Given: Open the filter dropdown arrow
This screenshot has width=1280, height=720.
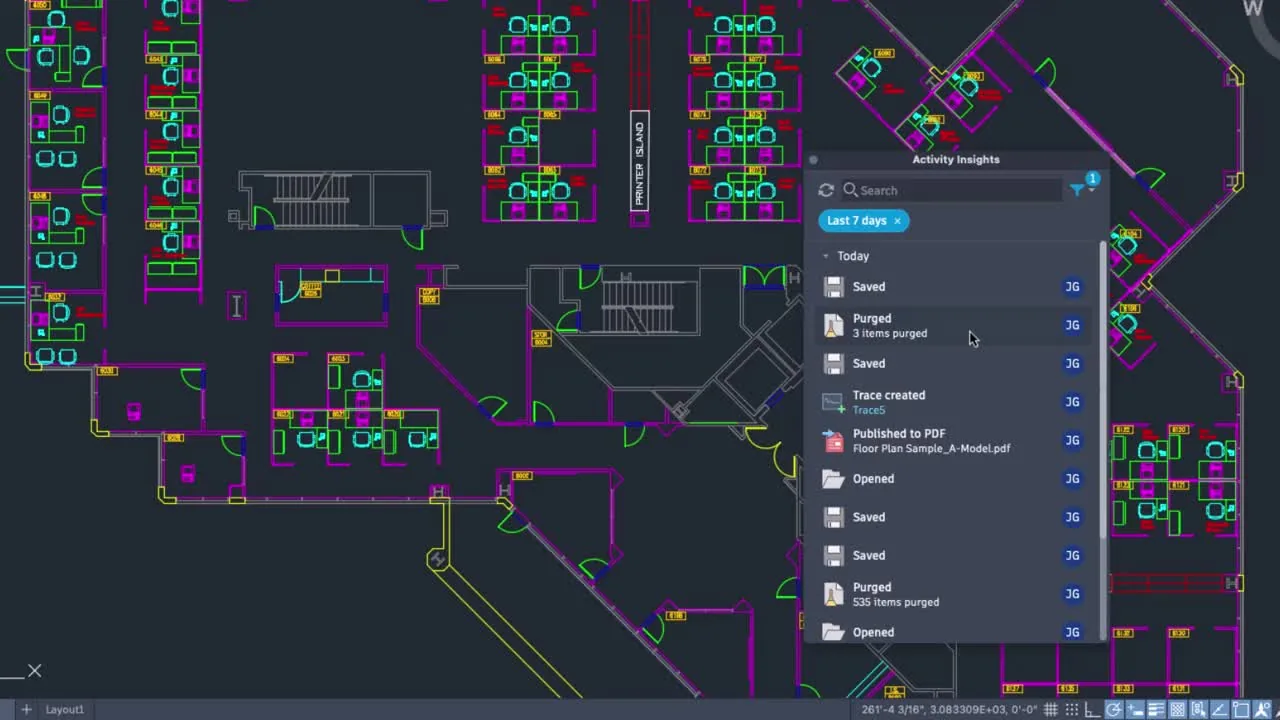Looking at the screenshot, I should (x=1092, y=190).
